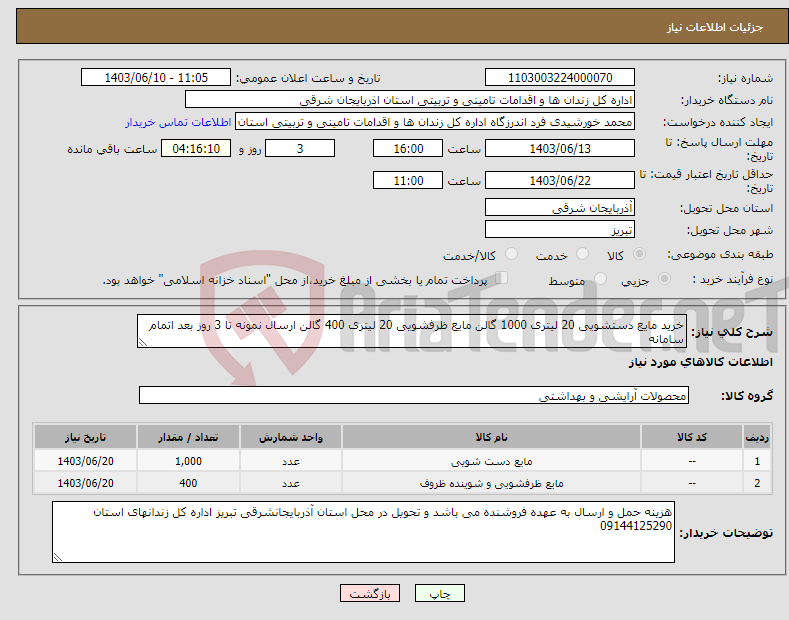Click the response deadline date 1403/06/13

point(560,148)
